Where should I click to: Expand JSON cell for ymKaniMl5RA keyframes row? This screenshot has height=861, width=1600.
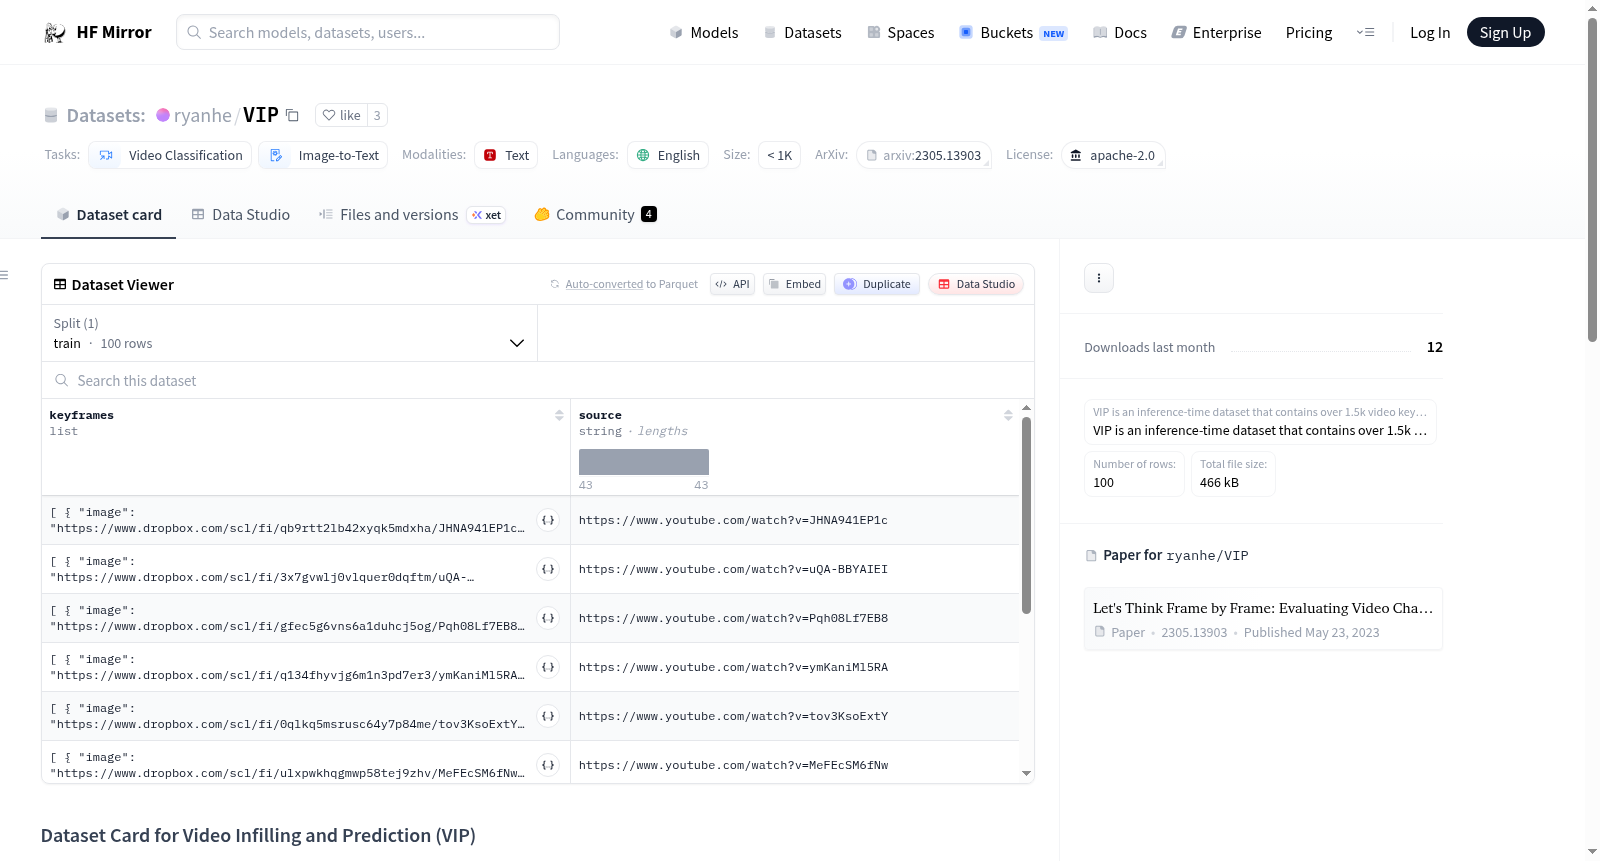pos(548,667)
